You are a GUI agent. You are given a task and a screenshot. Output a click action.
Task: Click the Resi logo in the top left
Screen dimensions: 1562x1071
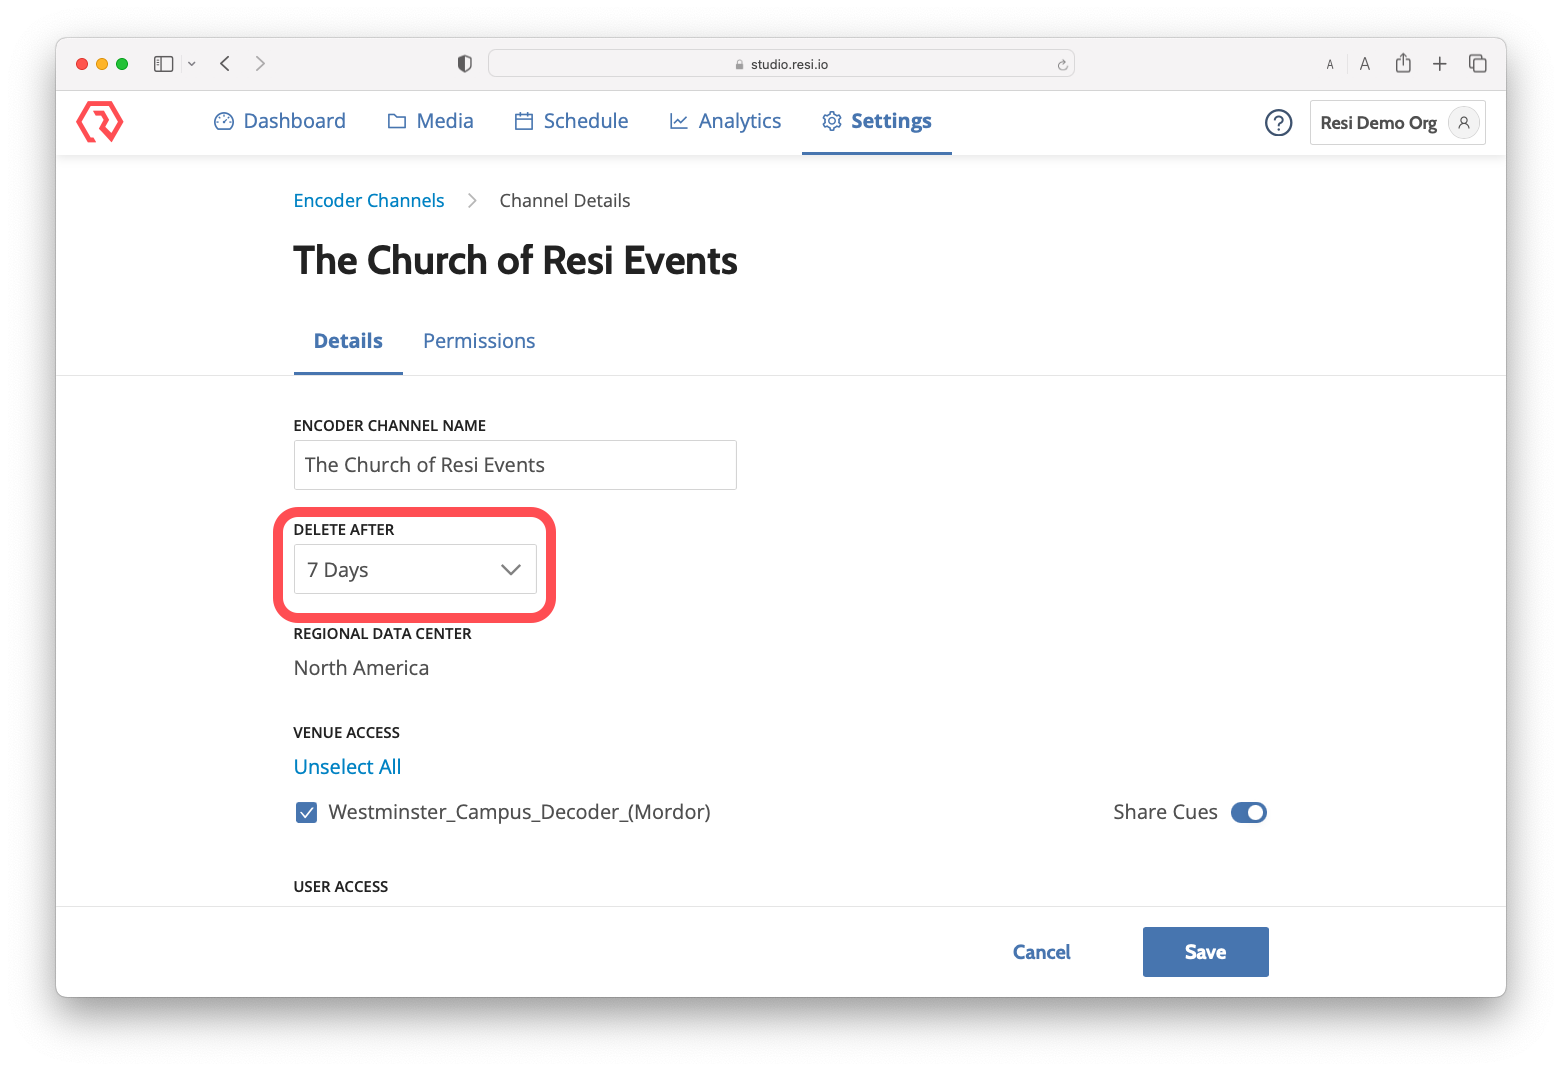pyautogui.click(x=99, y=122)
